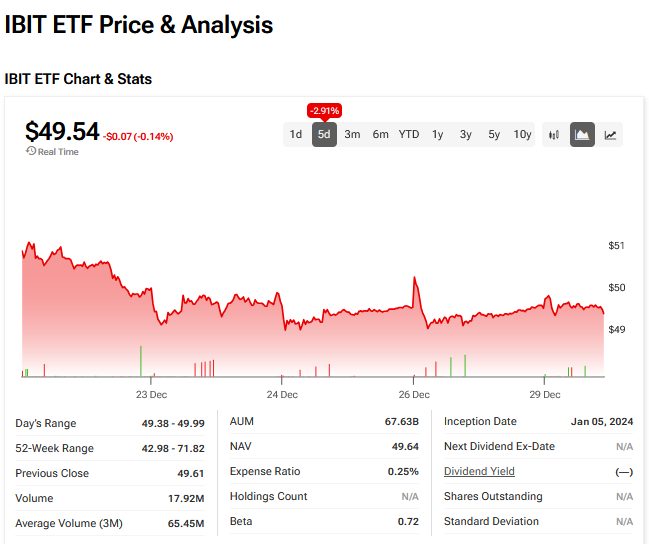Show the YTD chart range
649x544 pixels.
(x=409, y=134)
